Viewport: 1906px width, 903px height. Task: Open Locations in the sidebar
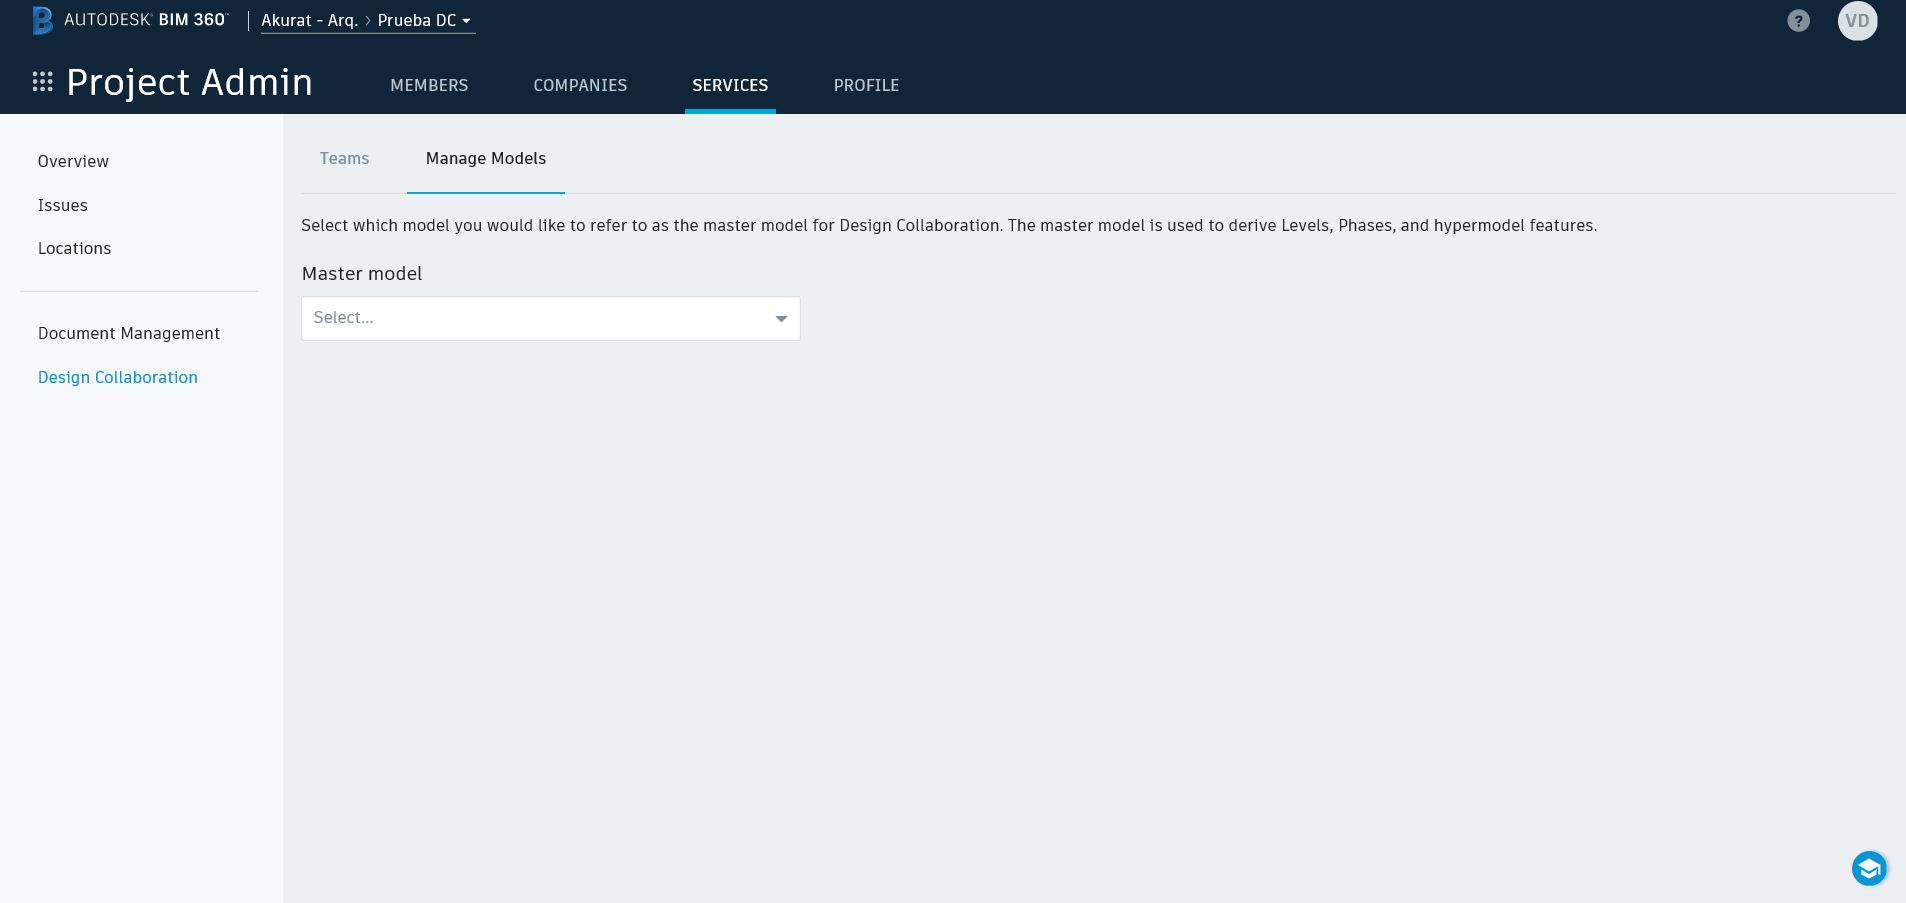coord(74,248)
